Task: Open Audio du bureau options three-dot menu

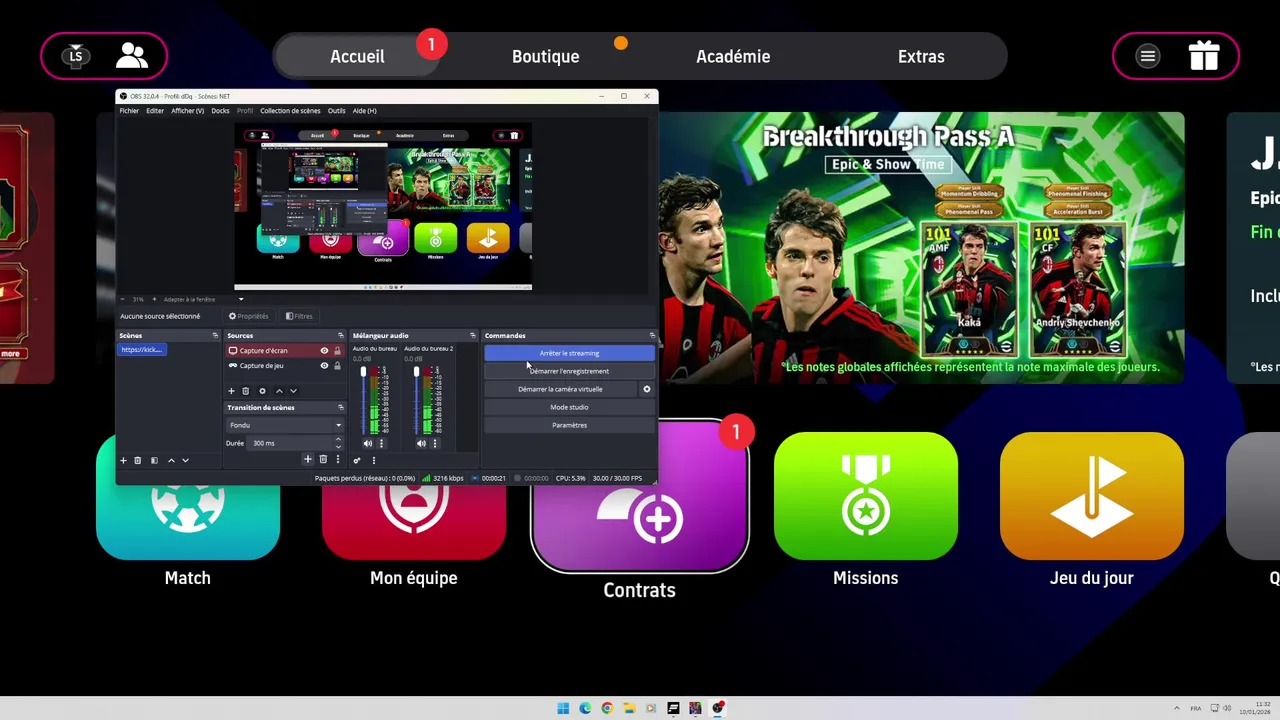Action: (x=381, y=443)
